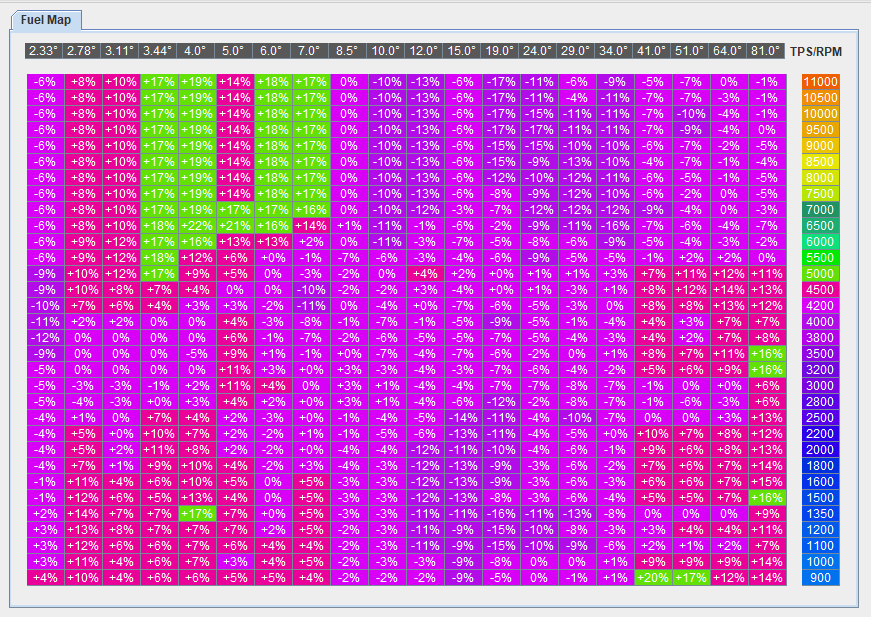Click the 1800 RPM row label
The image size is (871, 617).
[820, 466]
